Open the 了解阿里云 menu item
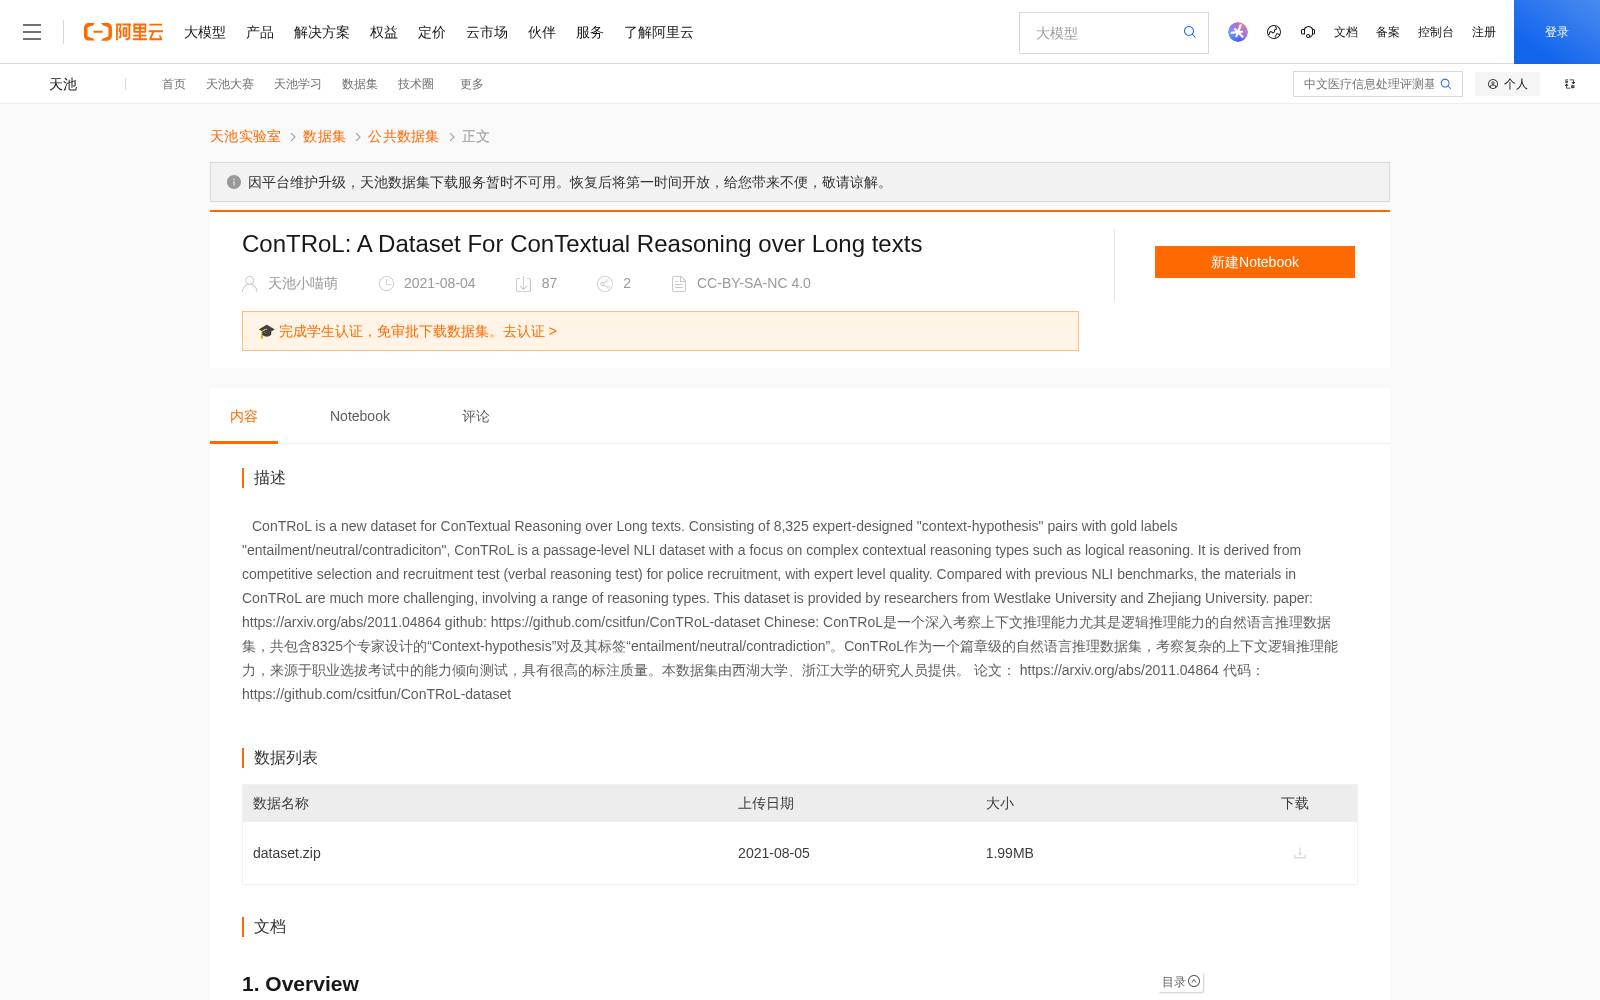This screenshot has height=1000, width=1600. (x=659, y=32)
